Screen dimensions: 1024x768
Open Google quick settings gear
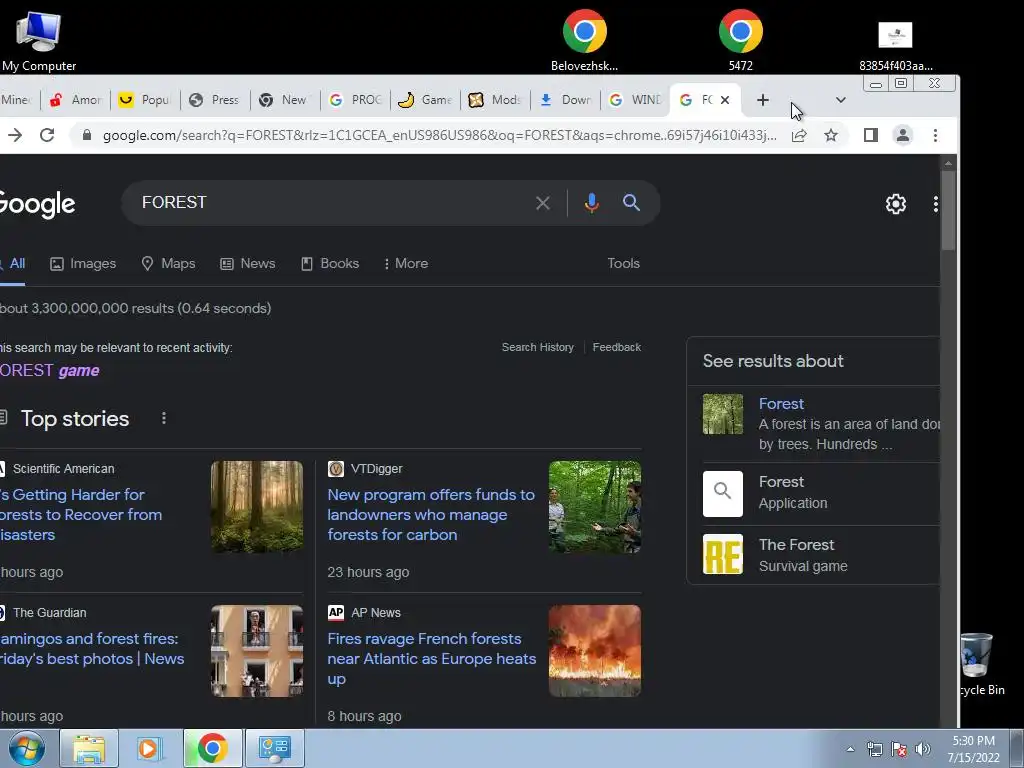895,204
